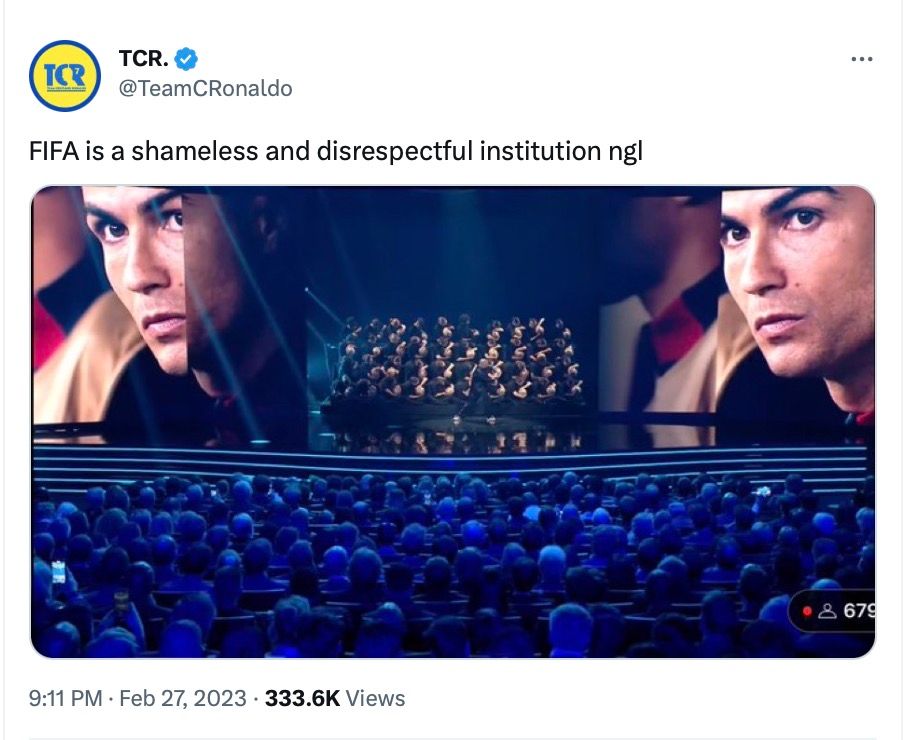
Task: Open the TCR profile avatar
Action: coord(66,75)
